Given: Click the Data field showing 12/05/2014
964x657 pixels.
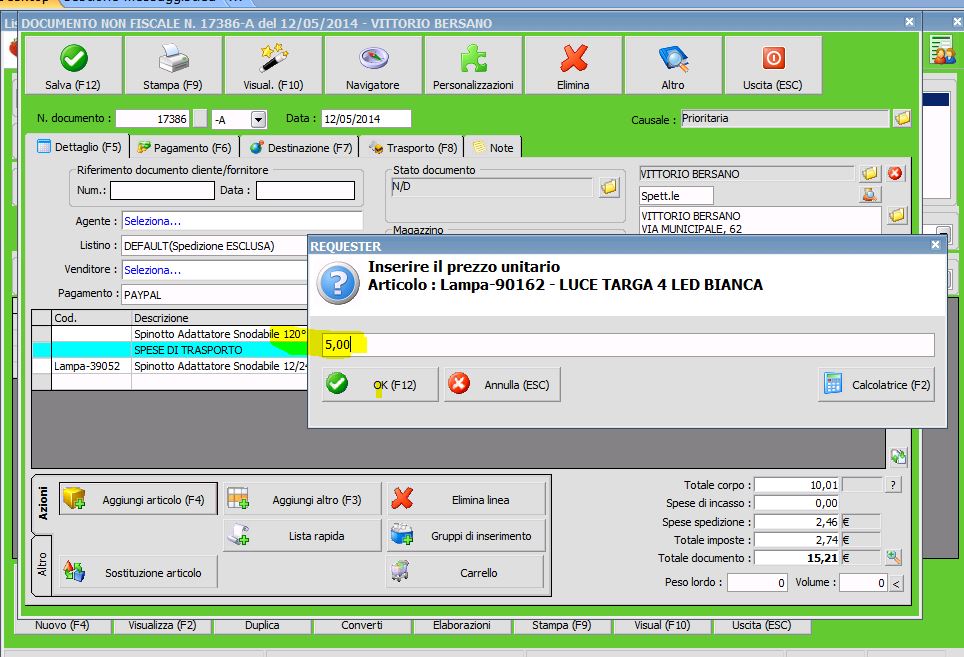Looking at the screenshot, I should click(366, 119).
